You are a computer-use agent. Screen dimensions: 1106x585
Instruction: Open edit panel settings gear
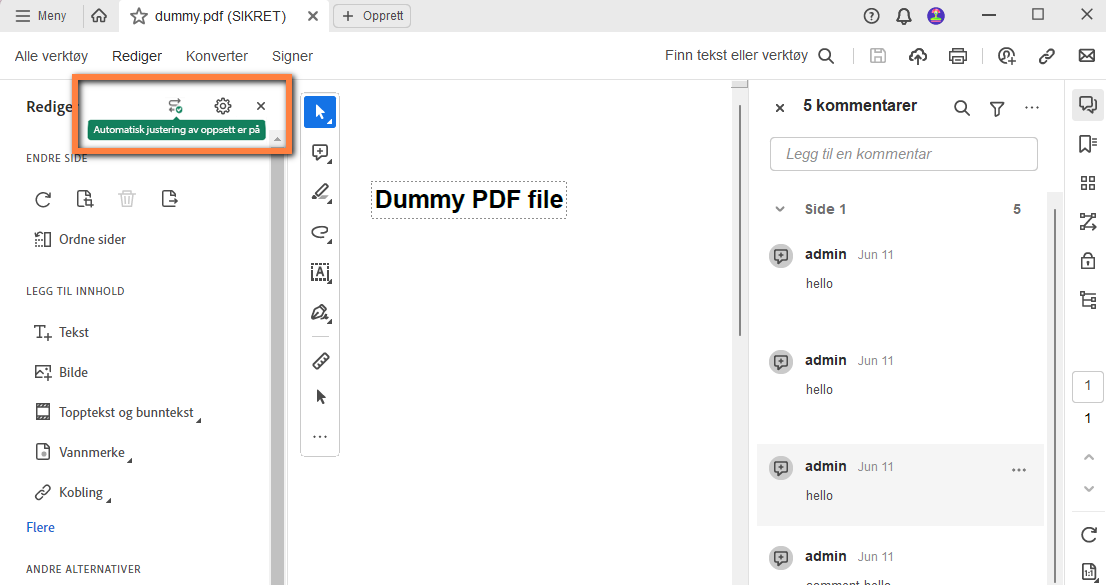pos(223,106)
